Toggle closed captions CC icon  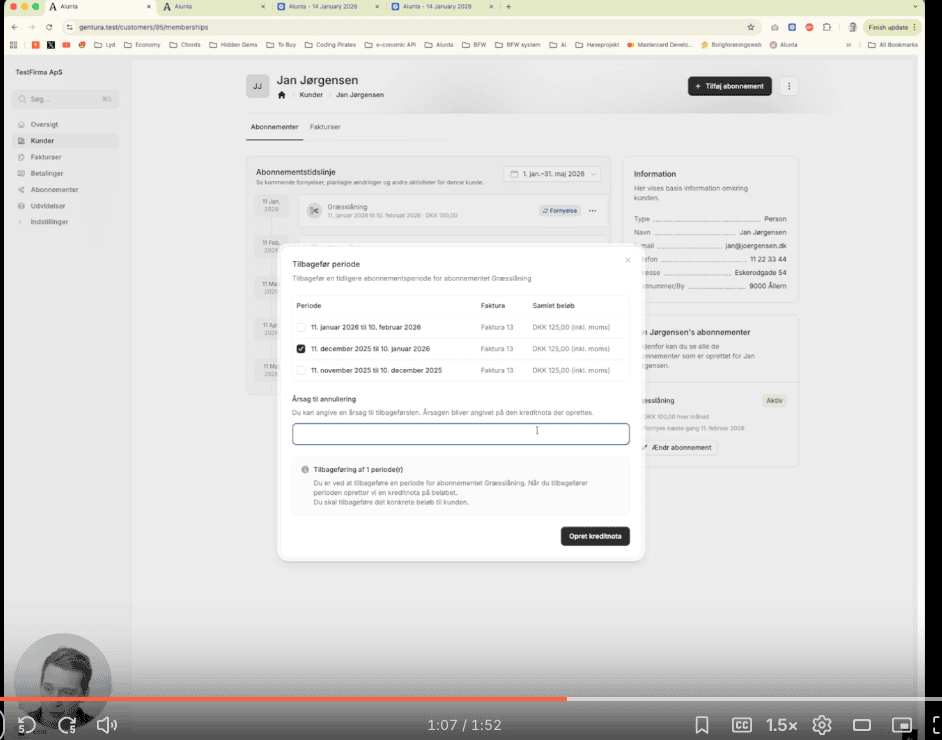(742, 725)
